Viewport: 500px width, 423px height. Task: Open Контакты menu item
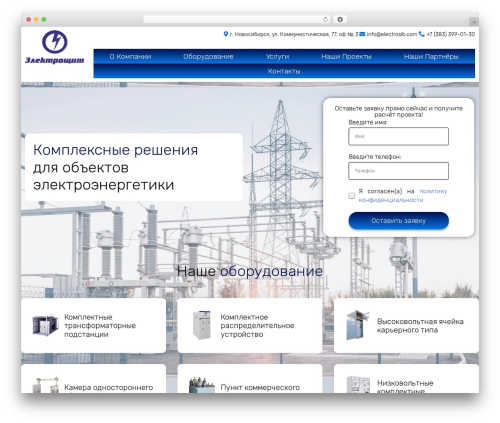[x=284, y=71]
